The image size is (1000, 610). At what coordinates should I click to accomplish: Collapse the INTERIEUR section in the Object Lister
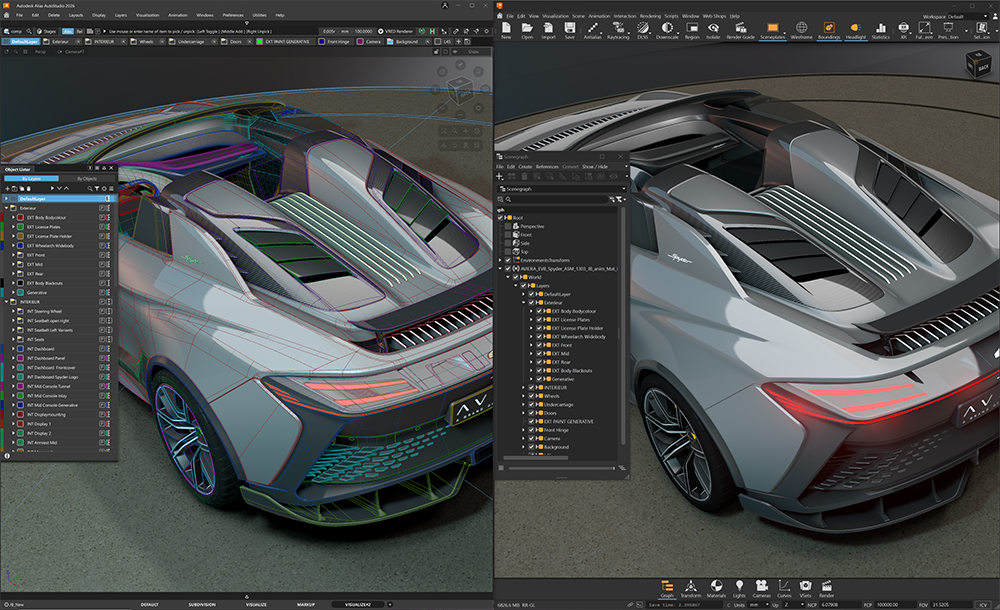point(8,302)
